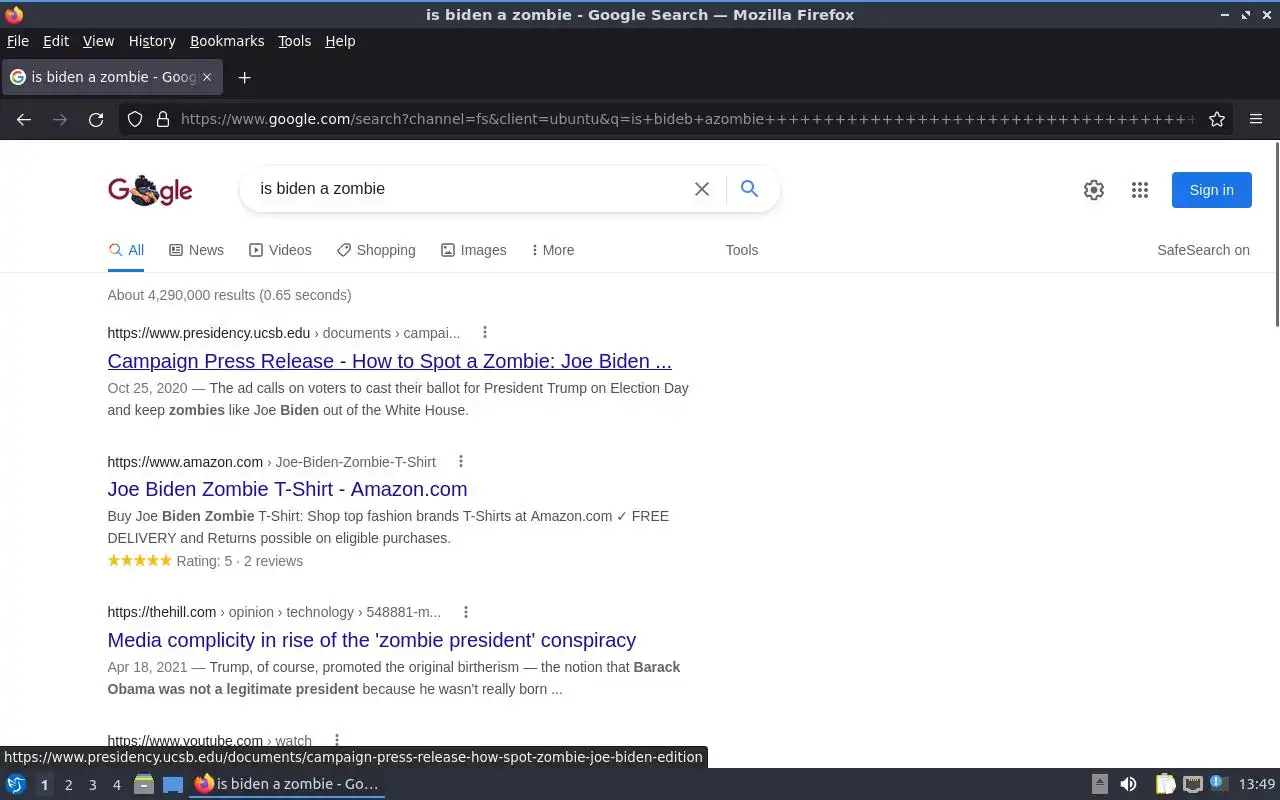The image size is (1280, 800).
Task: Click the removable media eject tray icon
Action: tap(1099, 784)
